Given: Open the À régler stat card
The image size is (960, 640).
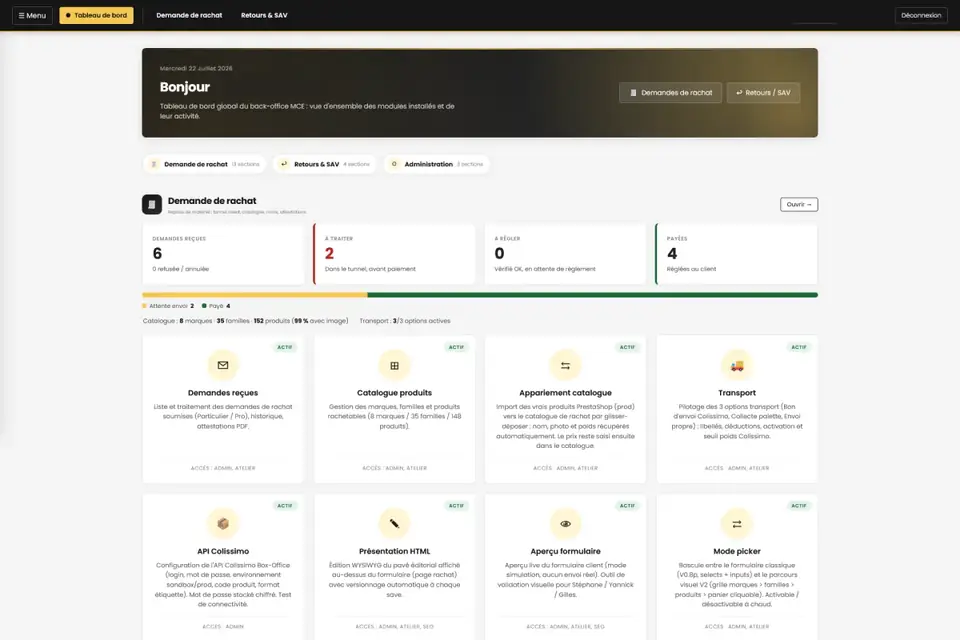Looking at the screenshot, I should [x=565, y=254].
